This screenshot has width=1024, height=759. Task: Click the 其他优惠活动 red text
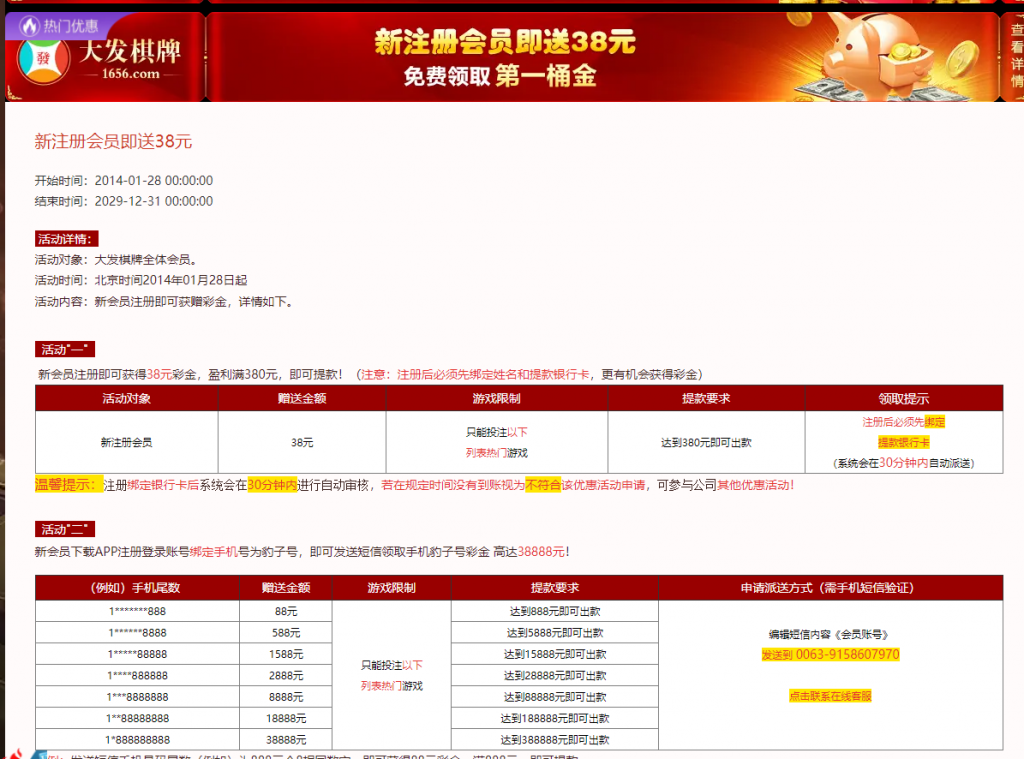(756, 485)
